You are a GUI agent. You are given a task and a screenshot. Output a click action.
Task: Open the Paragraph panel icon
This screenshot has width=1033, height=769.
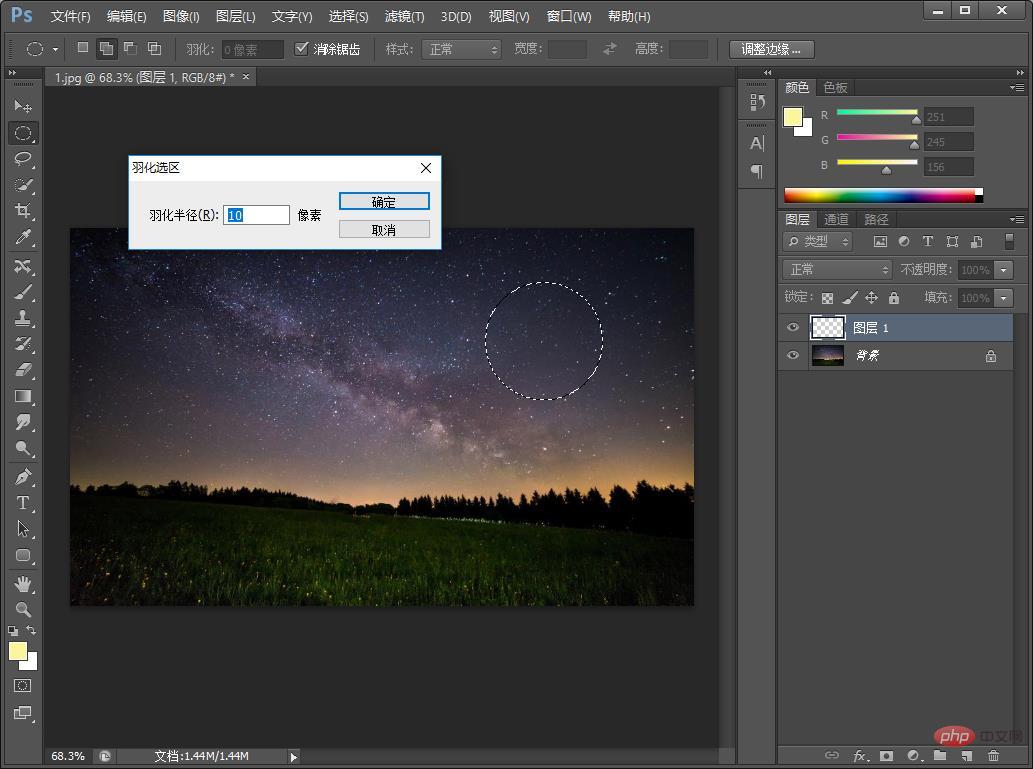click(x=757, y=171)
